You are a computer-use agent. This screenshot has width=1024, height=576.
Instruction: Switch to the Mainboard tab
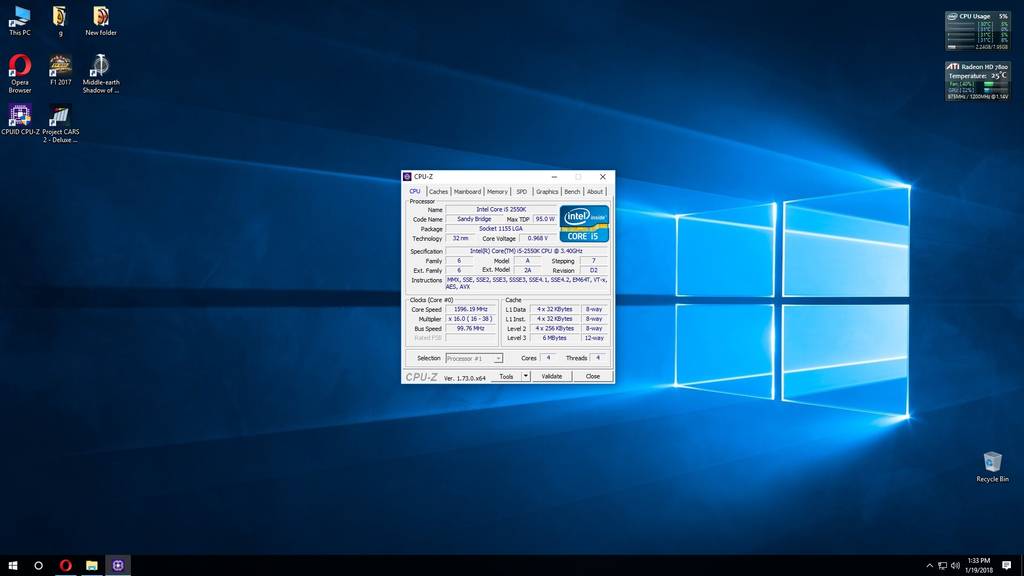(467, 191)
